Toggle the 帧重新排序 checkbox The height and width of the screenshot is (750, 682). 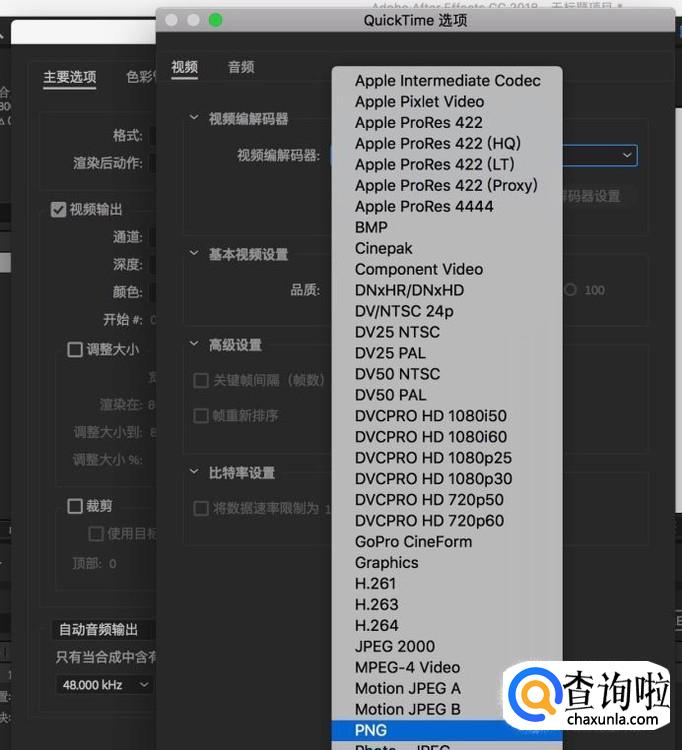click(x=201, y=416)
